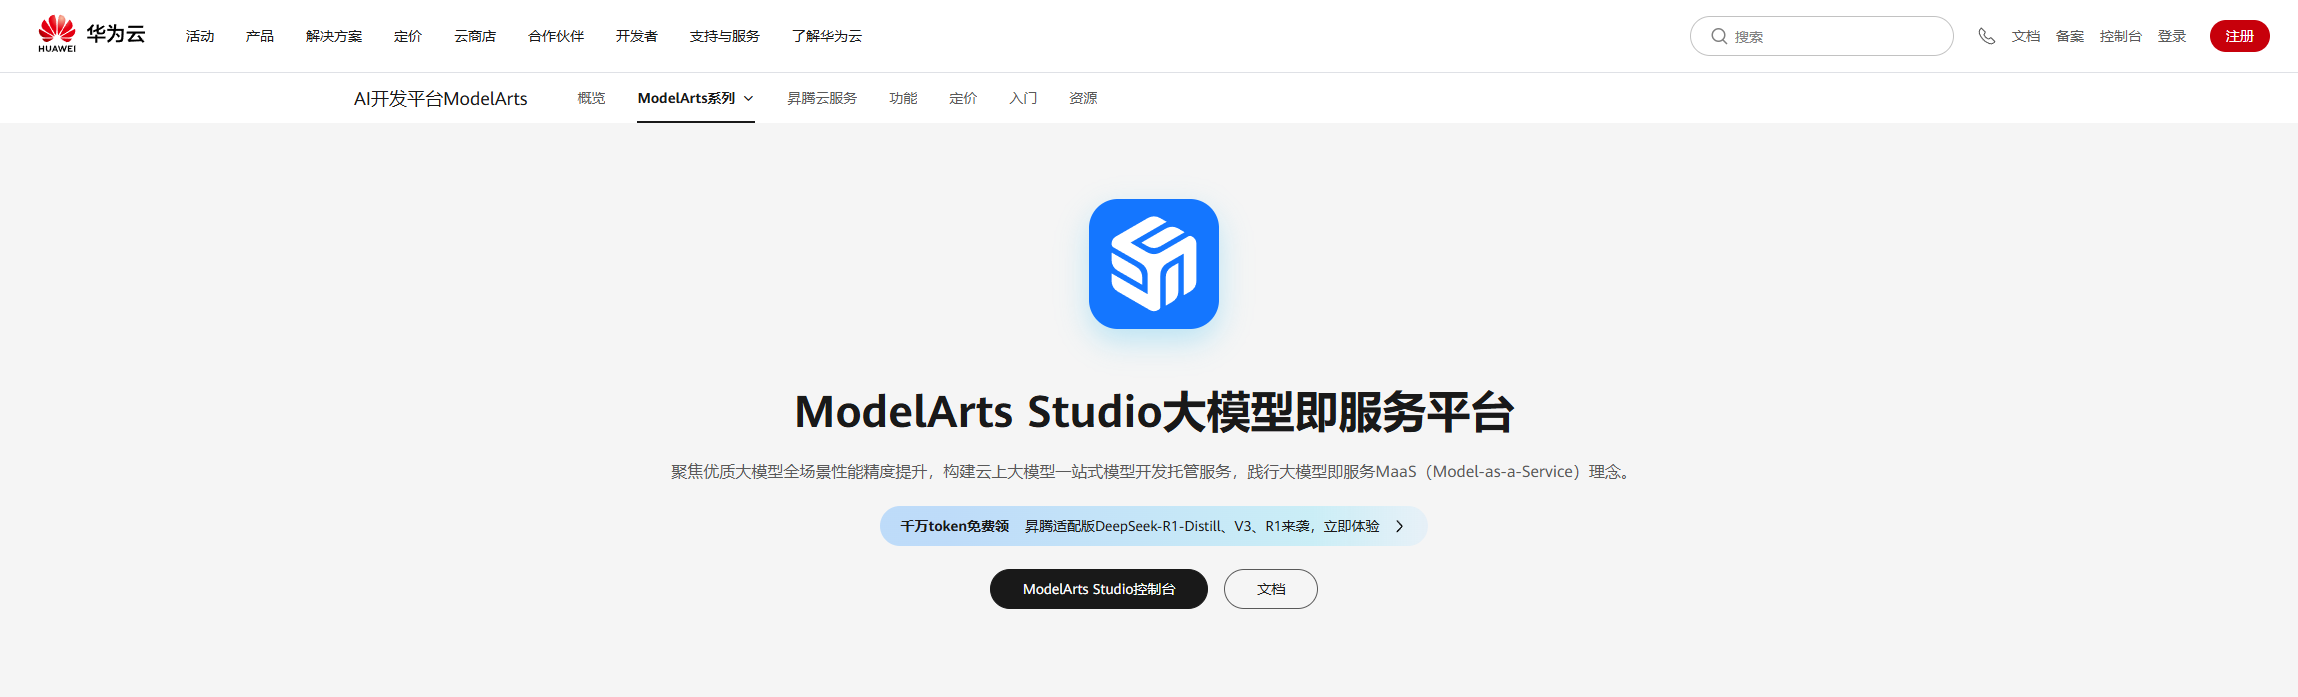
Task: Switch to the 资源 tab
Action: click(1083, 98)
